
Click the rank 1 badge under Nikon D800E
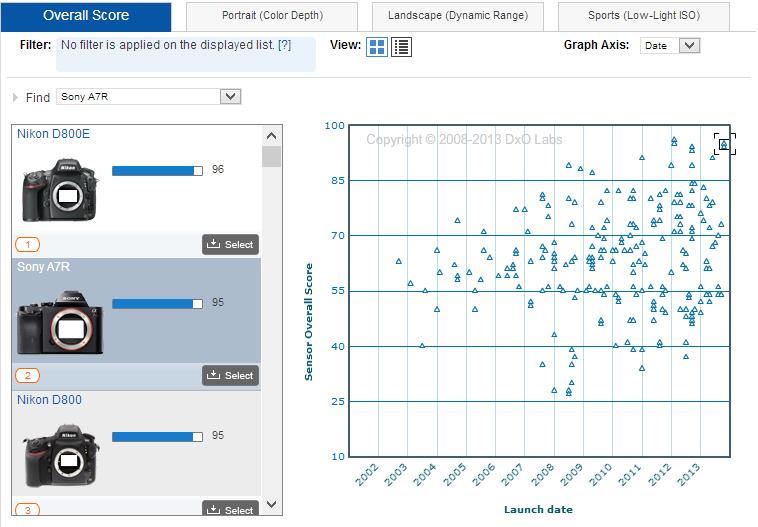(x=28, y=244)
